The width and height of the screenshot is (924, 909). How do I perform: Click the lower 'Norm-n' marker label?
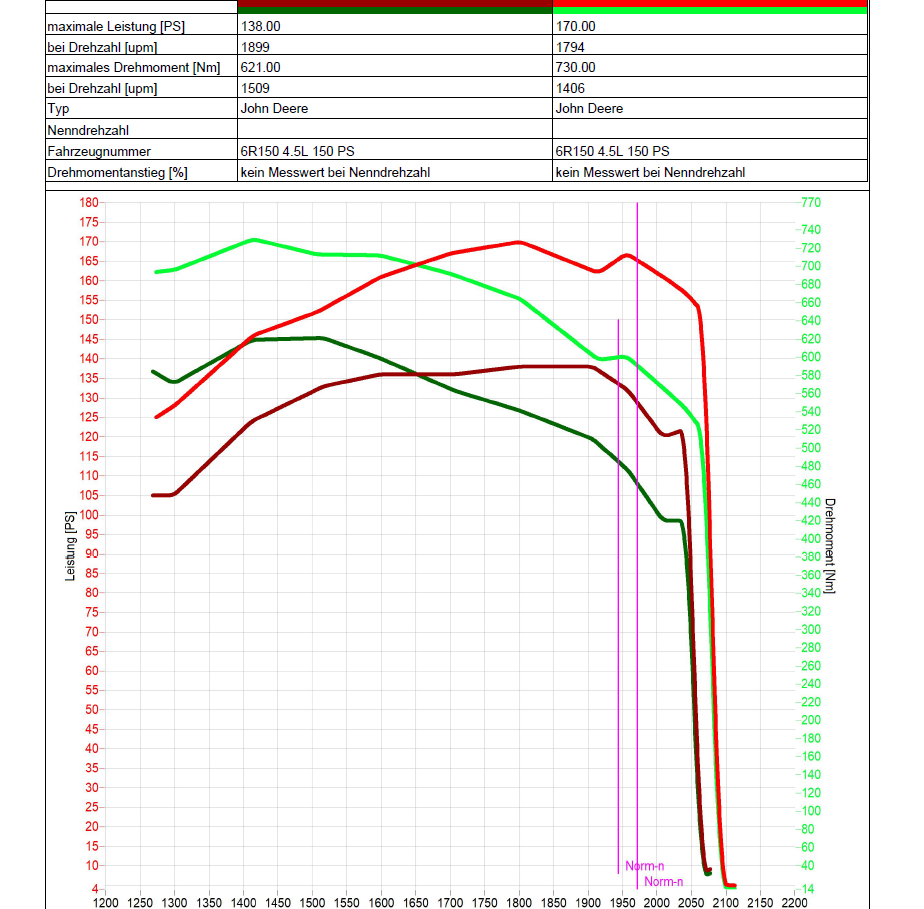point(664,881)
